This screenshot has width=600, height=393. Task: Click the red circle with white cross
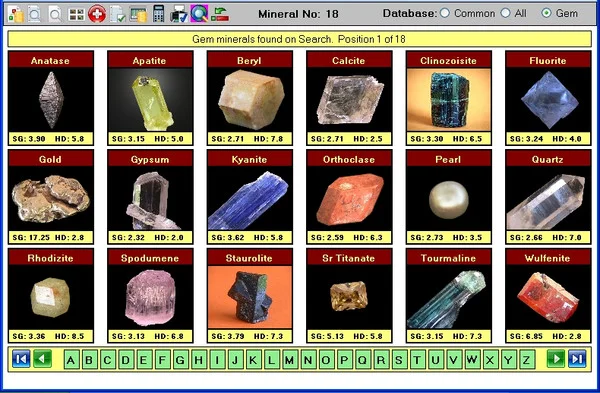pyautogui.click(x=97, y=14)
